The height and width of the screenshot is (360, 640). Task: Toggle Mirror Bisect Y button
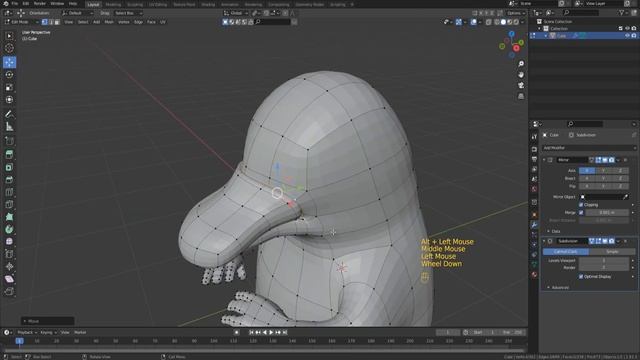pyautogui.click(x=604, y=178)
